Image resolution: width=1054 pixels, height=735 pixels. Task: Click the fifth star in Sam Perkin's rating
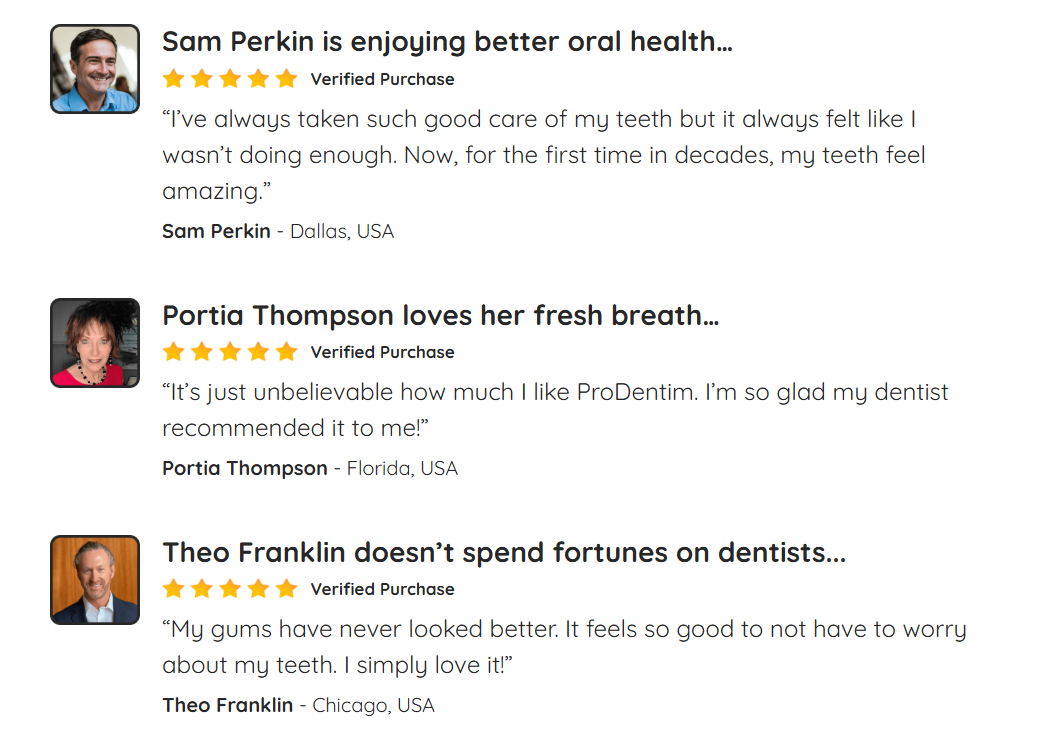click(x=286, y=79)
